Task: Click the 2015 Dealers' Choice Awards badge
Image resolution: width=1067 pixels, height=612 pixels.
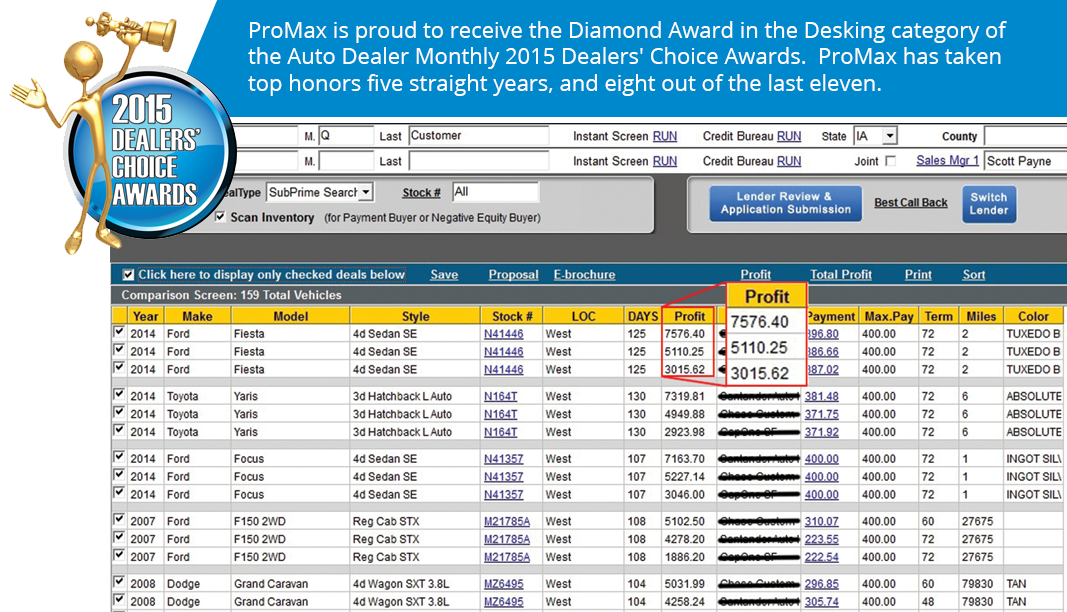Action: click(x=151, y=154)
